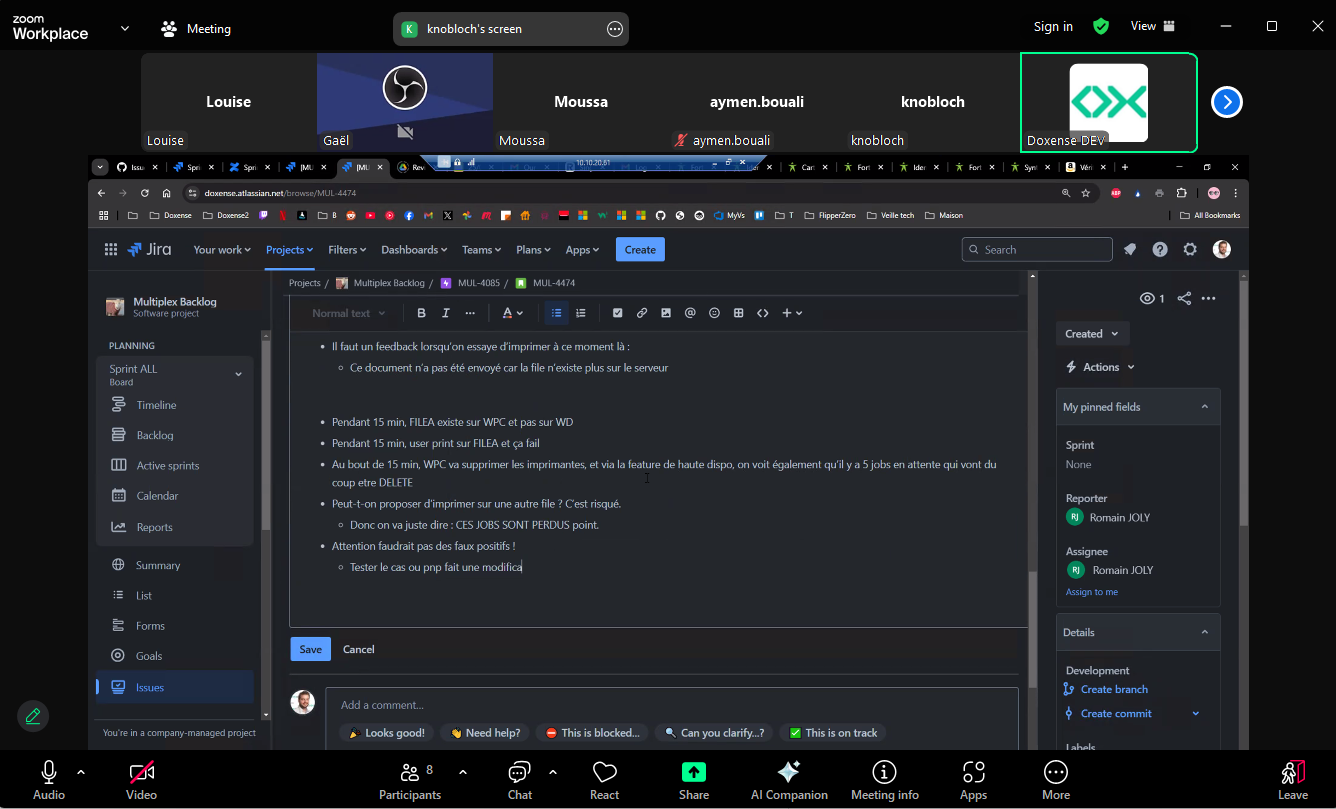The image size is (1336, 809).
Task: Open the Zoom Workplace dropdown arrow
Action: (125, 28)
